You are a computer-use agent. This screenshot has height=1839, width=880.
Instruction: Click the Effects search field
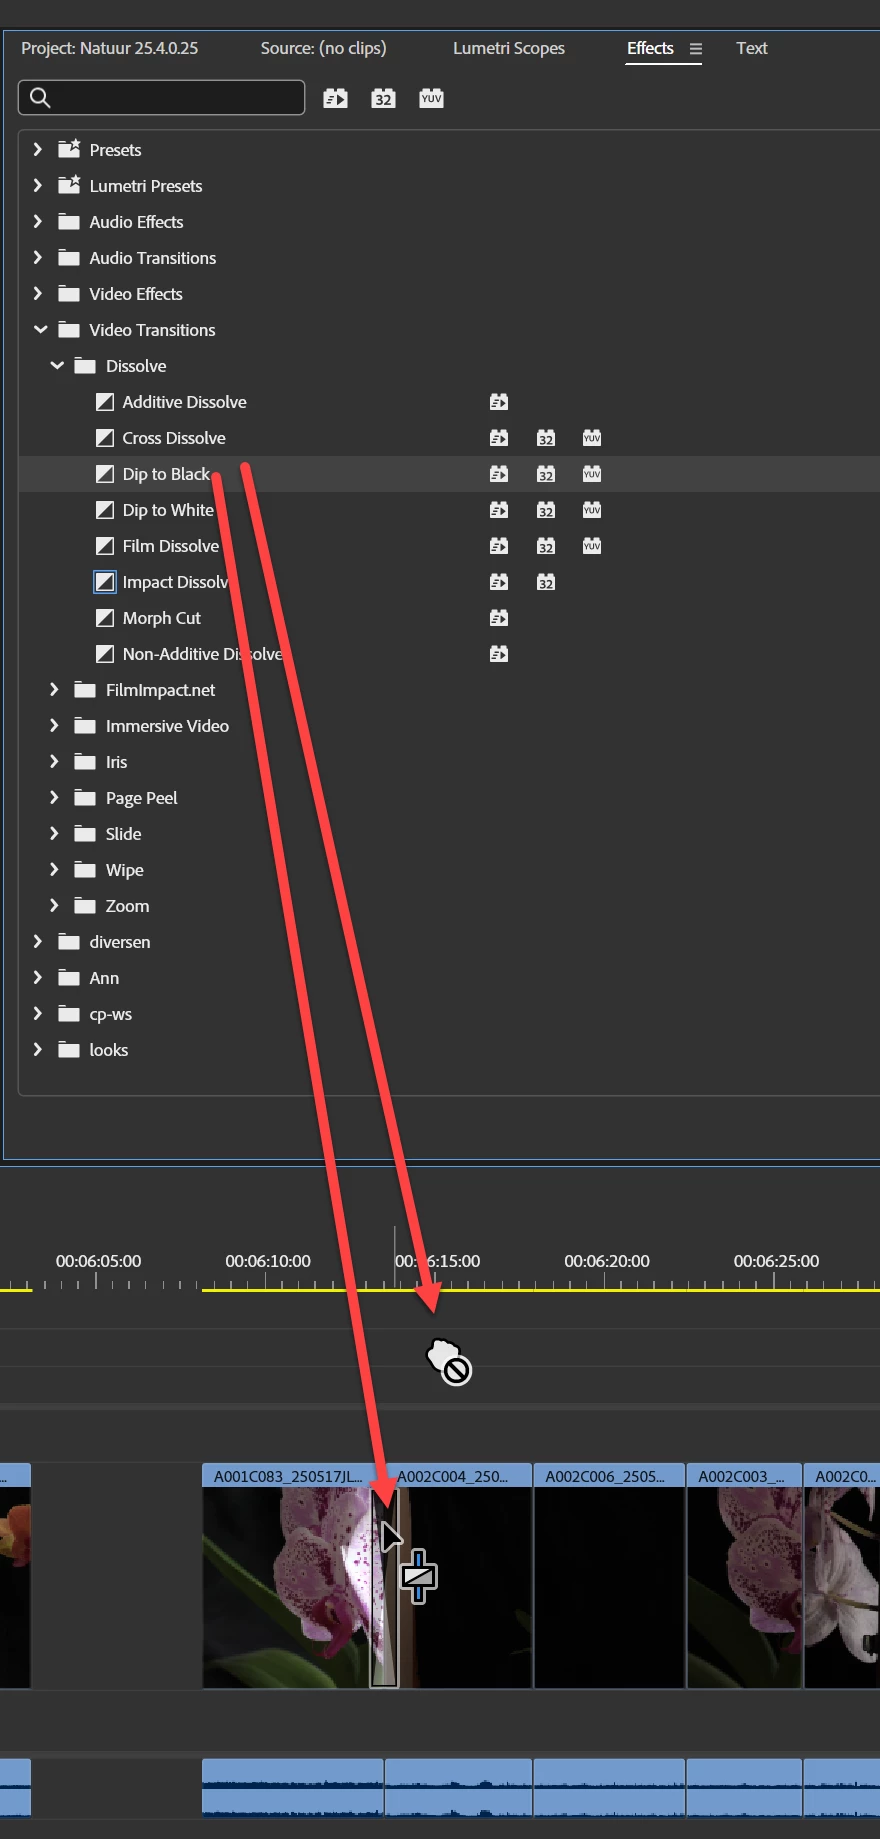[x=161, y=97]
